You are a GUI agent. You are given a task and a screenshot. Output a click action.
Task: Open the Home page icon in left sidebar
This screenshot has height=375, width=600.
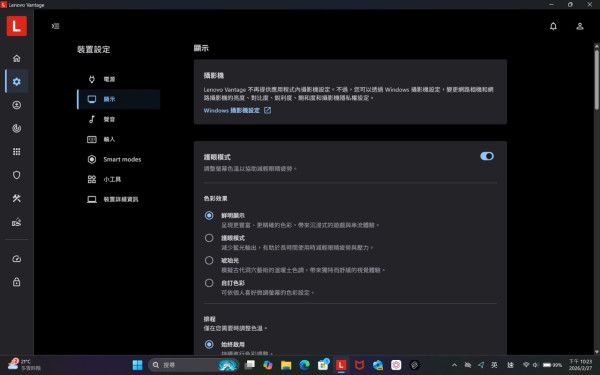click(16, 58)
